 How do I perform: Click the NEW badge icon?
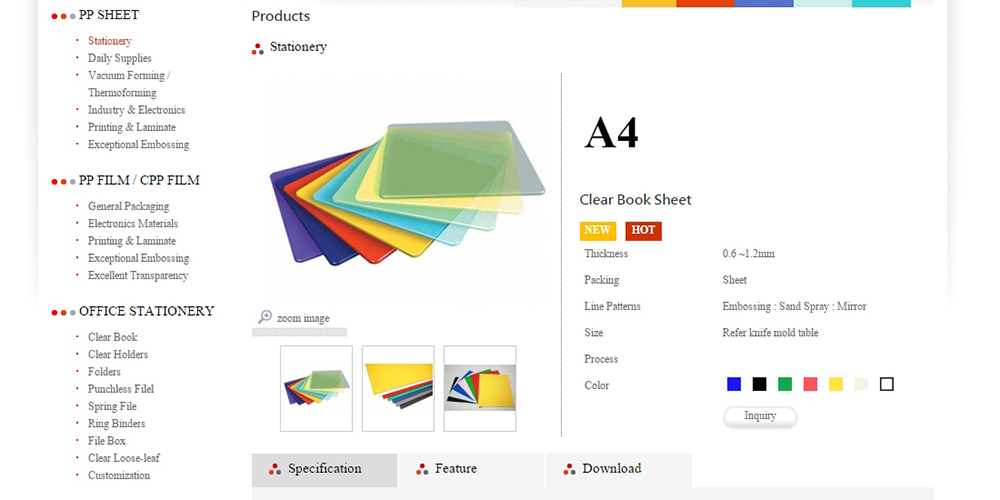tap(598, 231)
